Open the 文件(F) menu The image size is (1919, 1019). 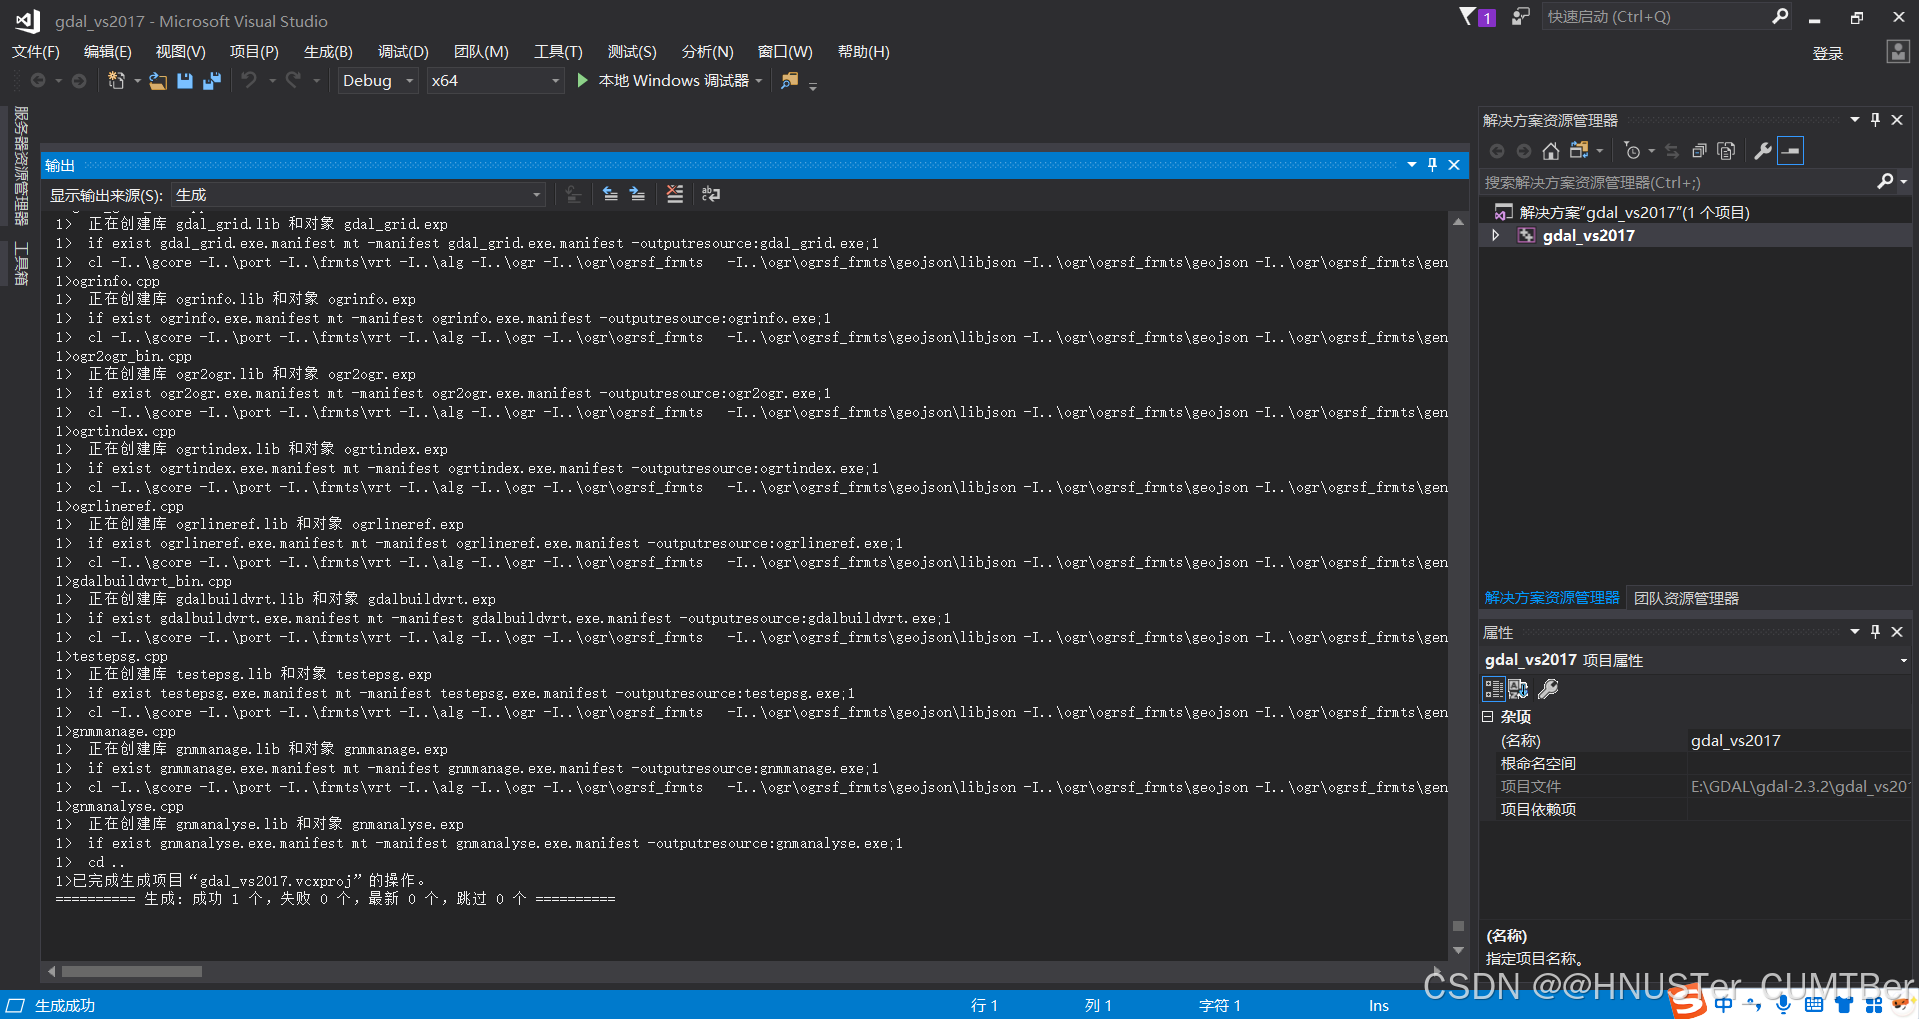click(36, 52)
